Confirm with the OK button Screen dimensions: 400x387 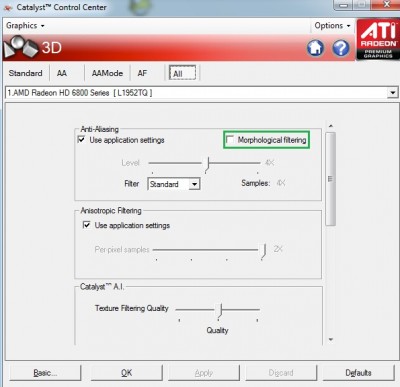click(126, 373)
